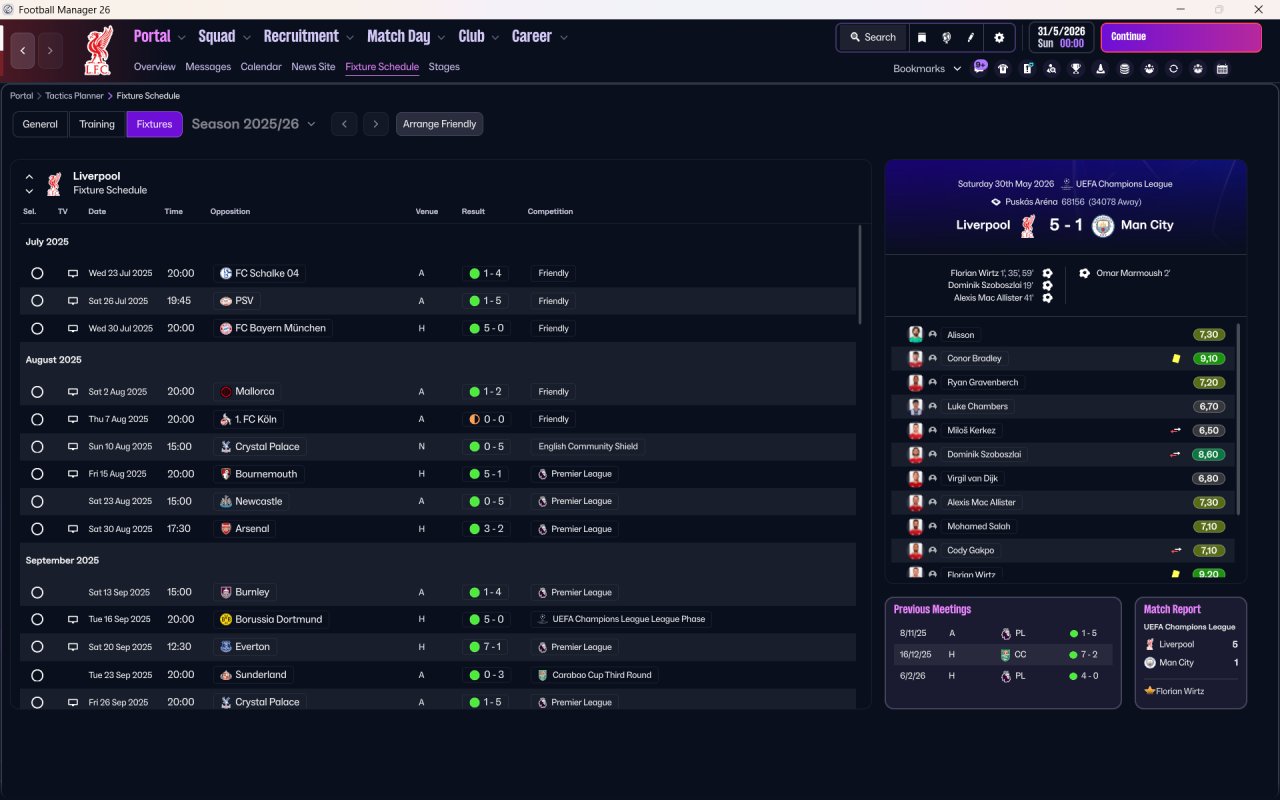Click Conor Bradley's yellow card icon
Image resolution: width=1280 pixels, height=800 pixels.
(1176, 358)
